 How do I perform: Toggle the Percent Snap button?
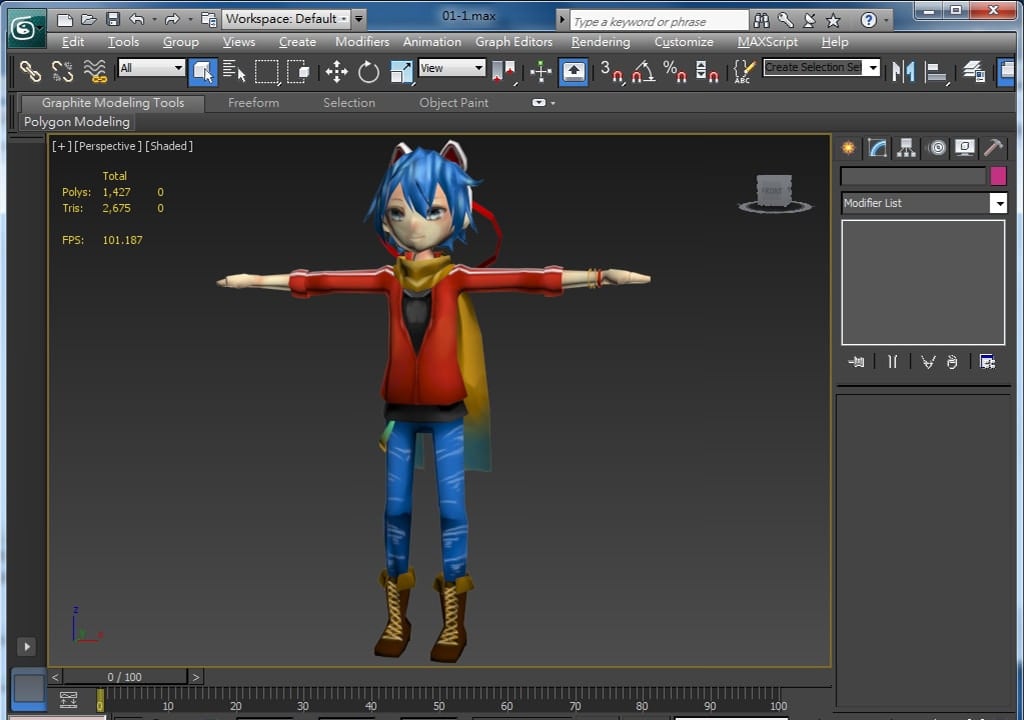[675, 71]
